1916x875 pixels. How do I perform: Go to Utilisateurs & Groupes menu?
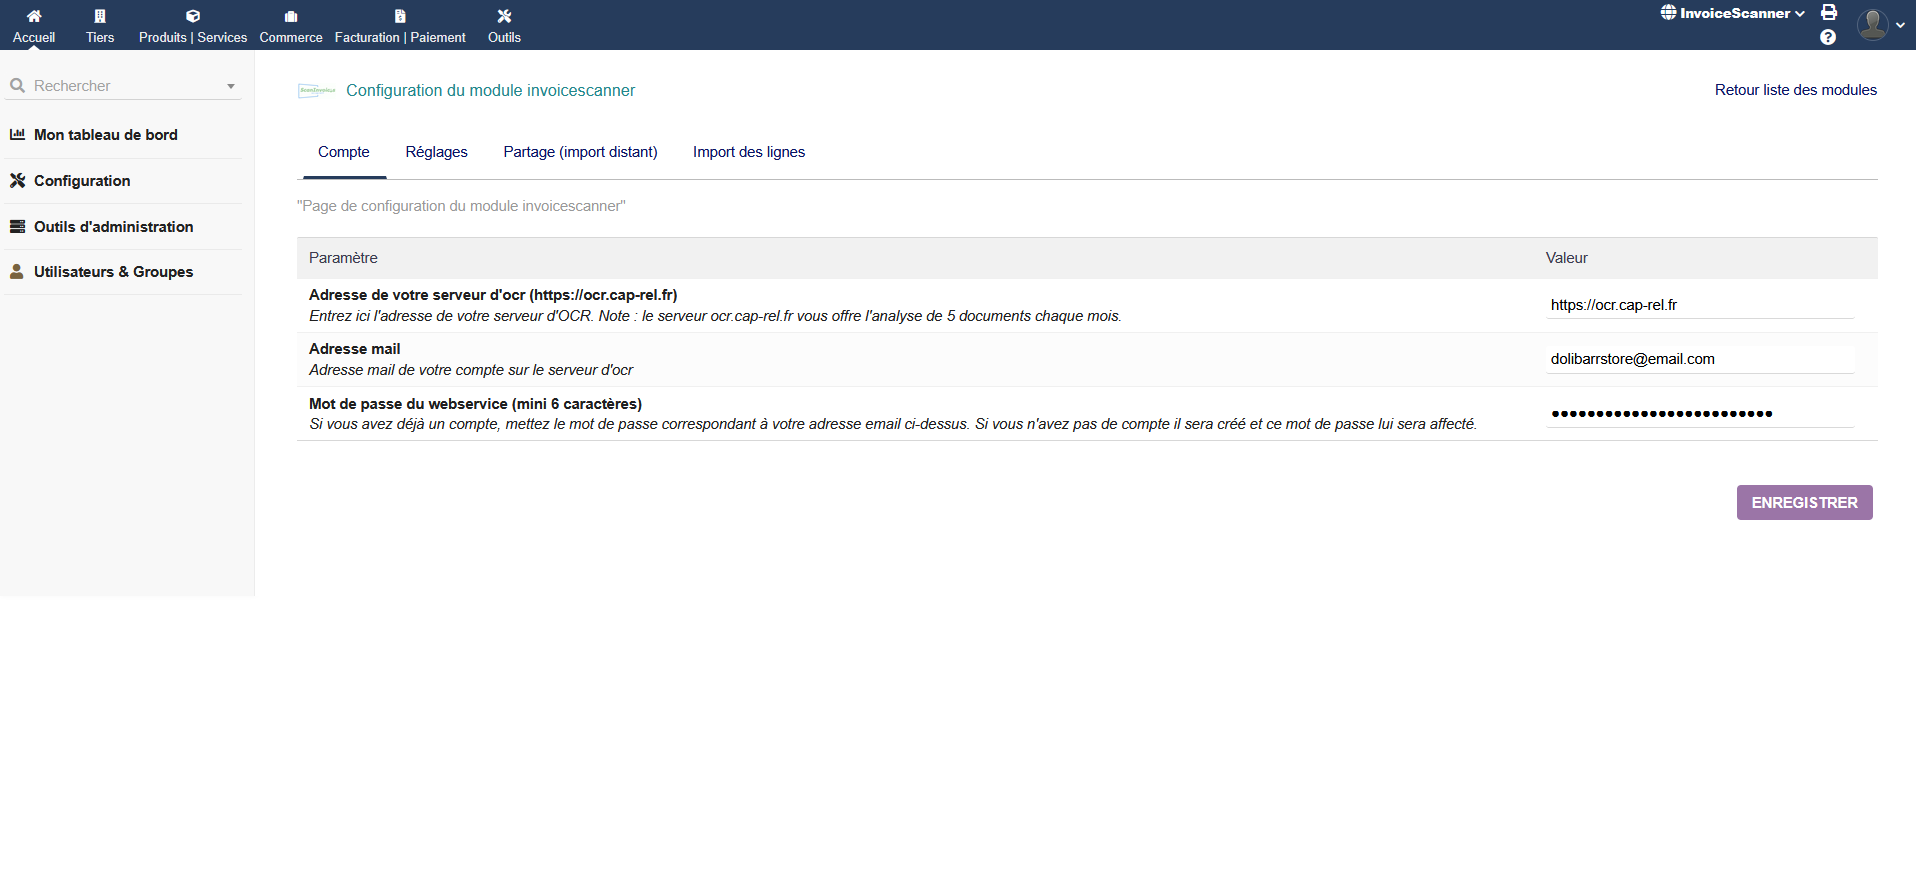[113, 272]
